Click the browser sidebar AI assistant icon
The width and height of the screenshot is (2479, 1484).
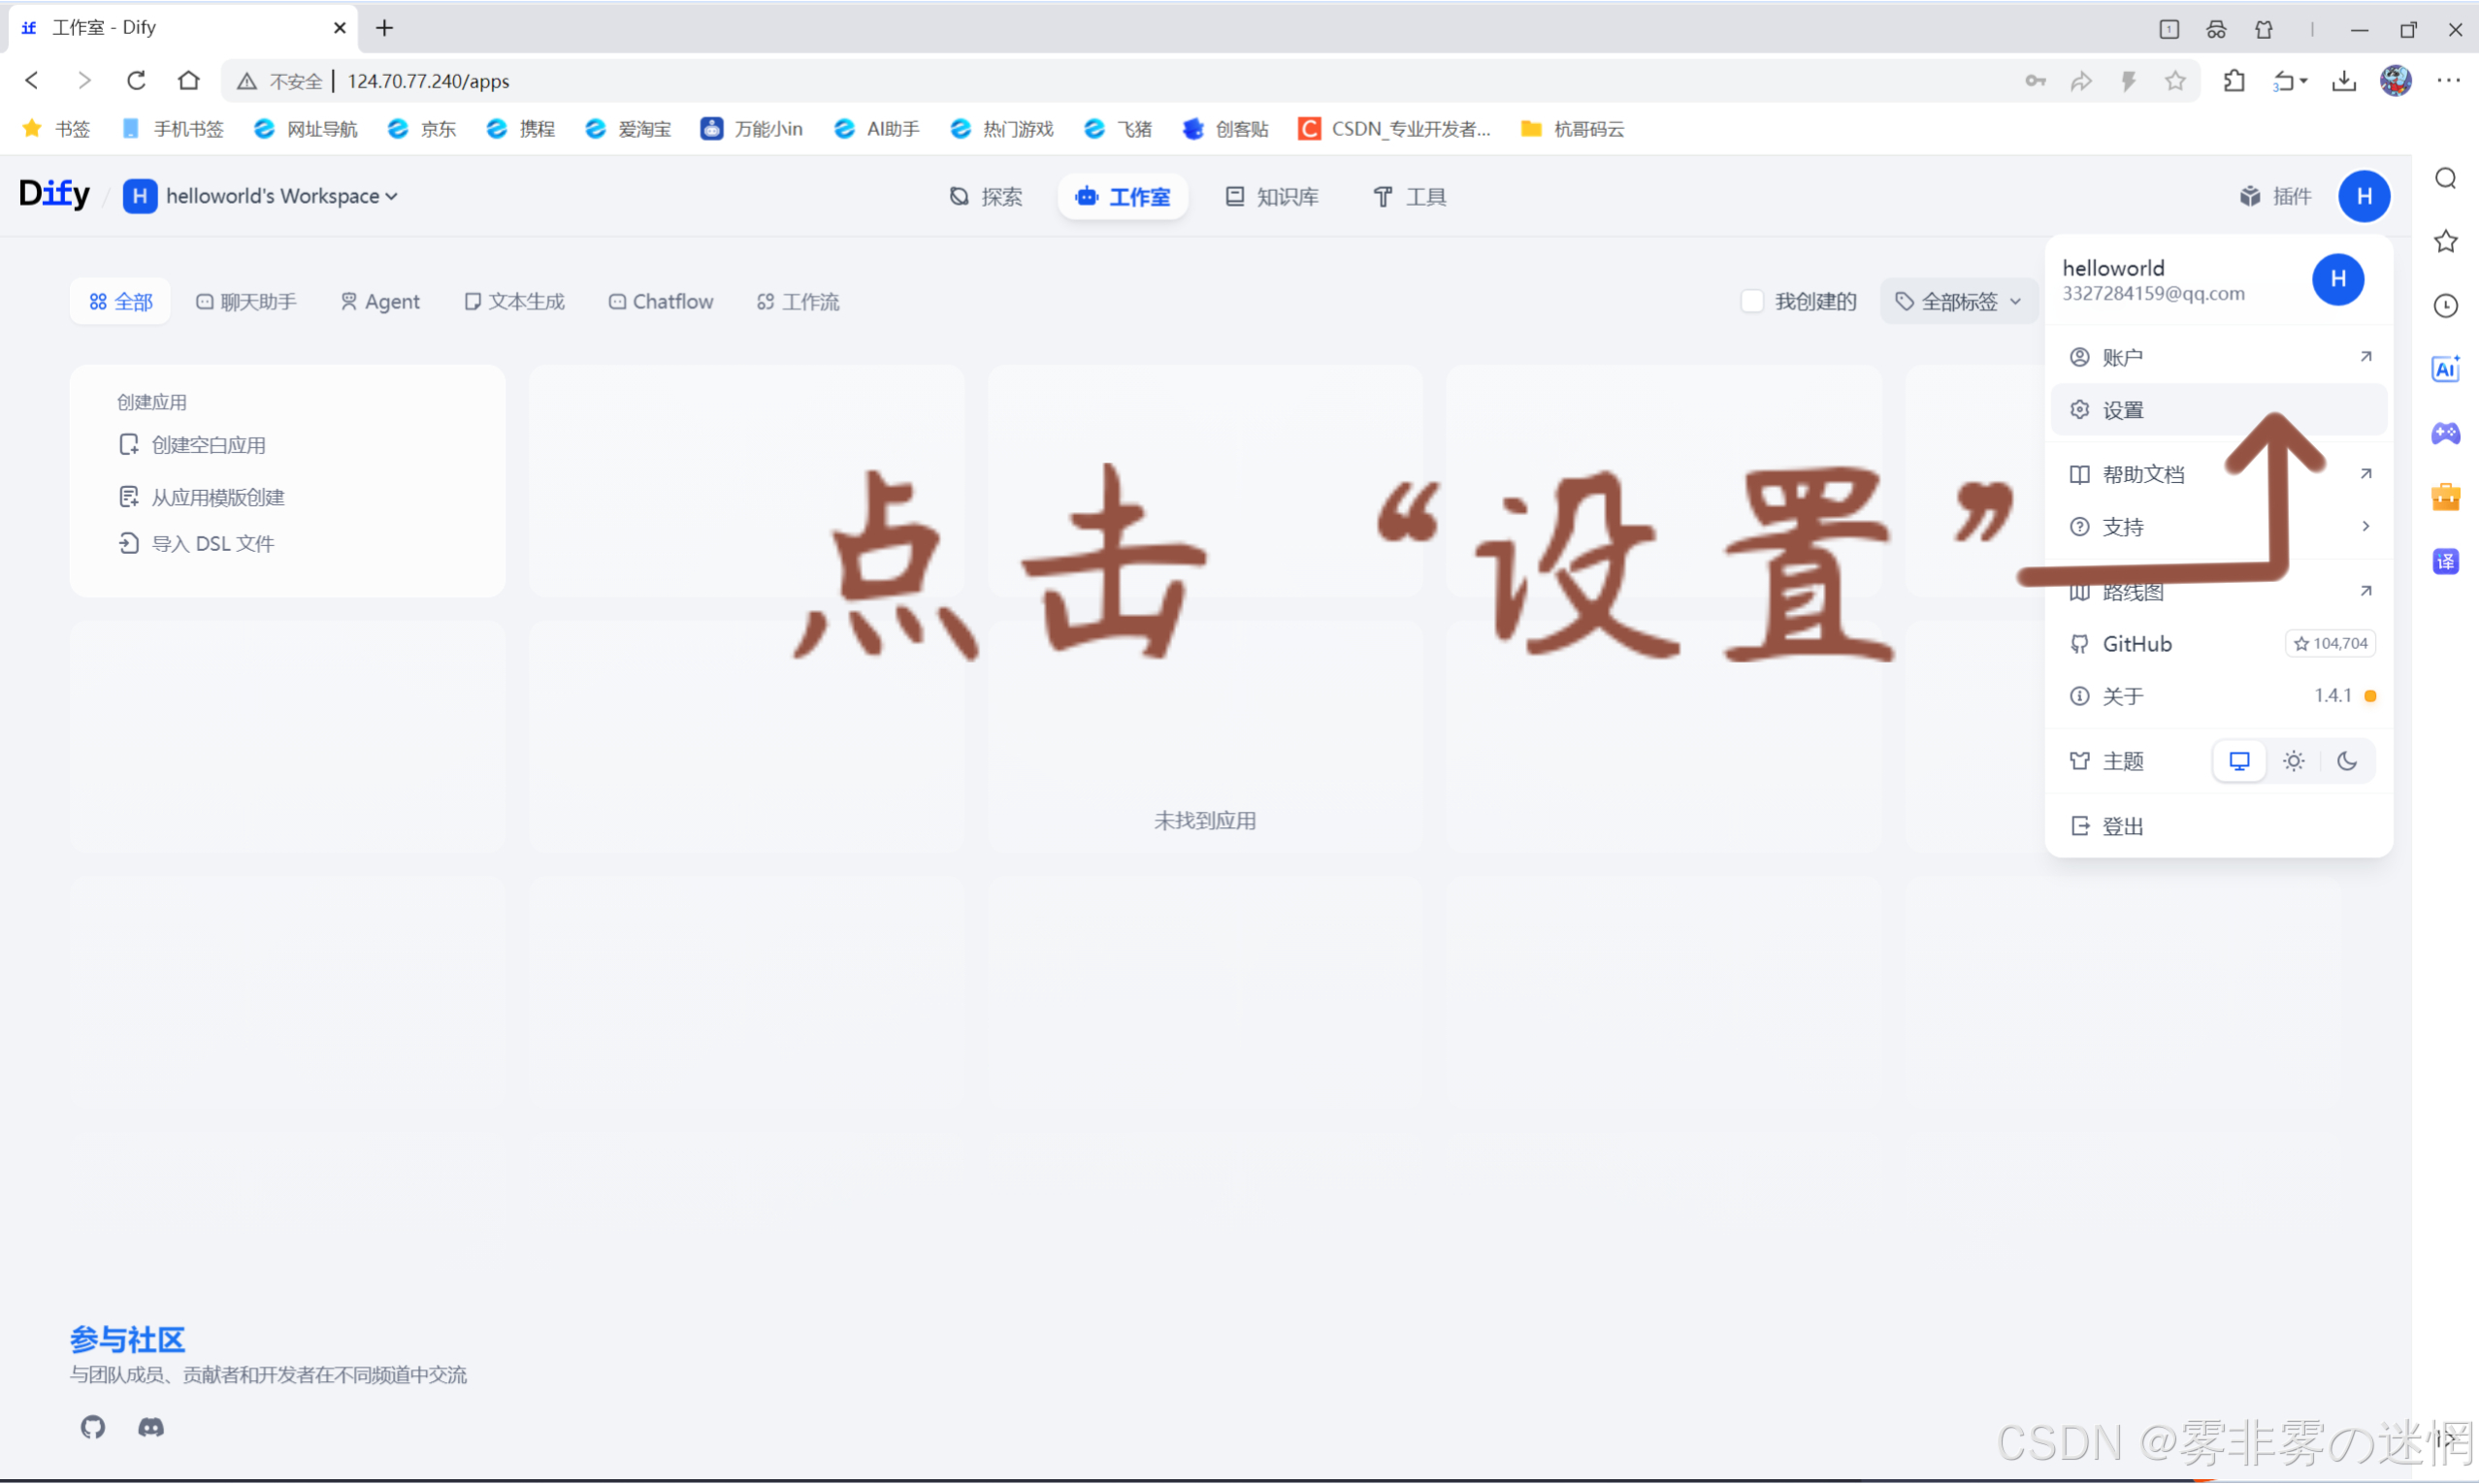coord(2445,369)
